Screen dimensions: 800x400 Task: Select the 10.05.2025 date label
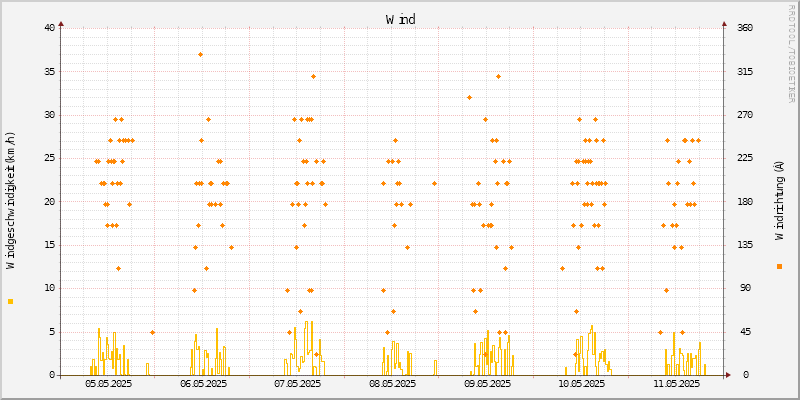click(x=581, y=383)
